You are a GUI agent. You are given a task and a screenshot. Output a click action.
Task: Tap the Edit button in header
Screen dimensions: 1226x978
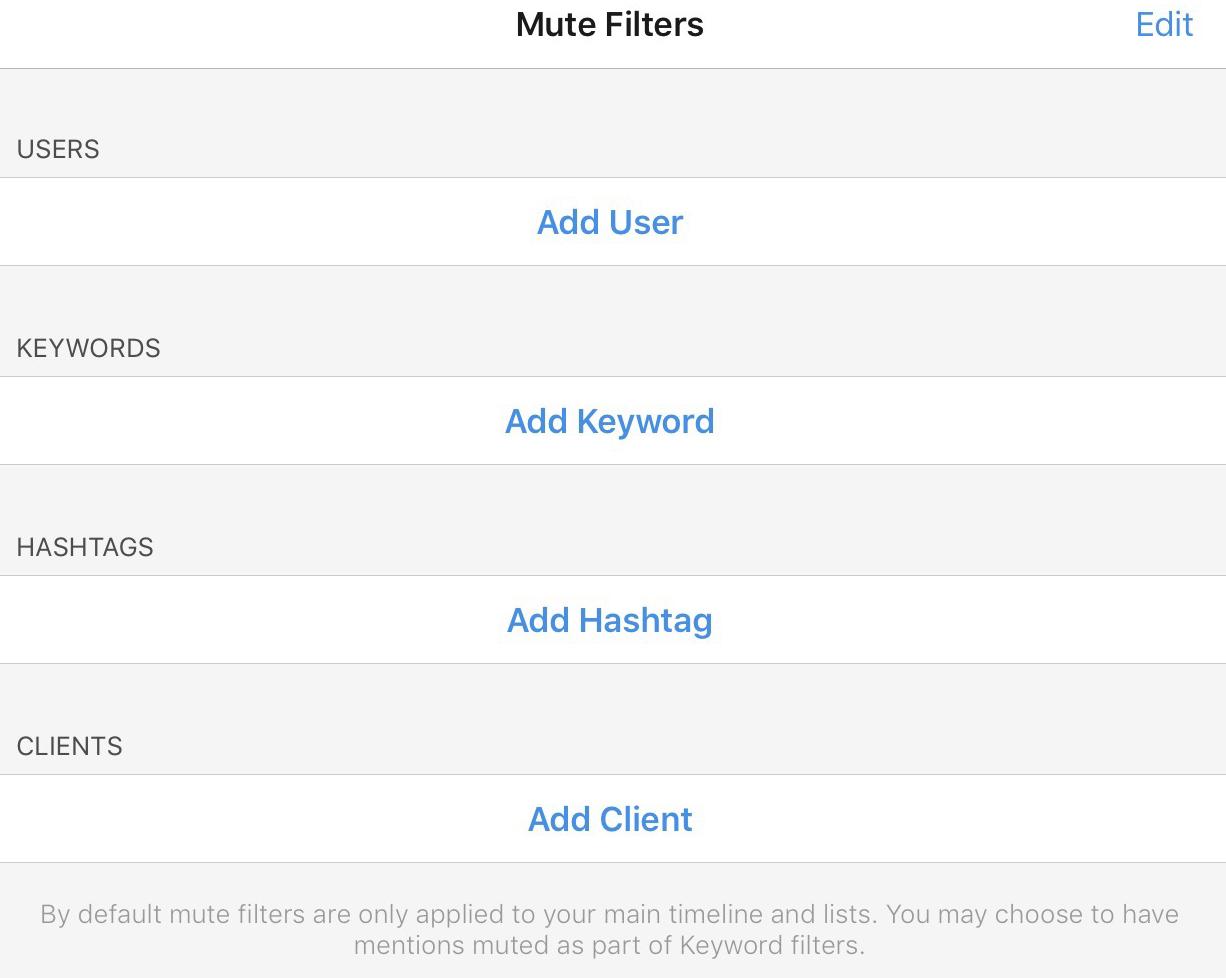(x=1164, y=24)
